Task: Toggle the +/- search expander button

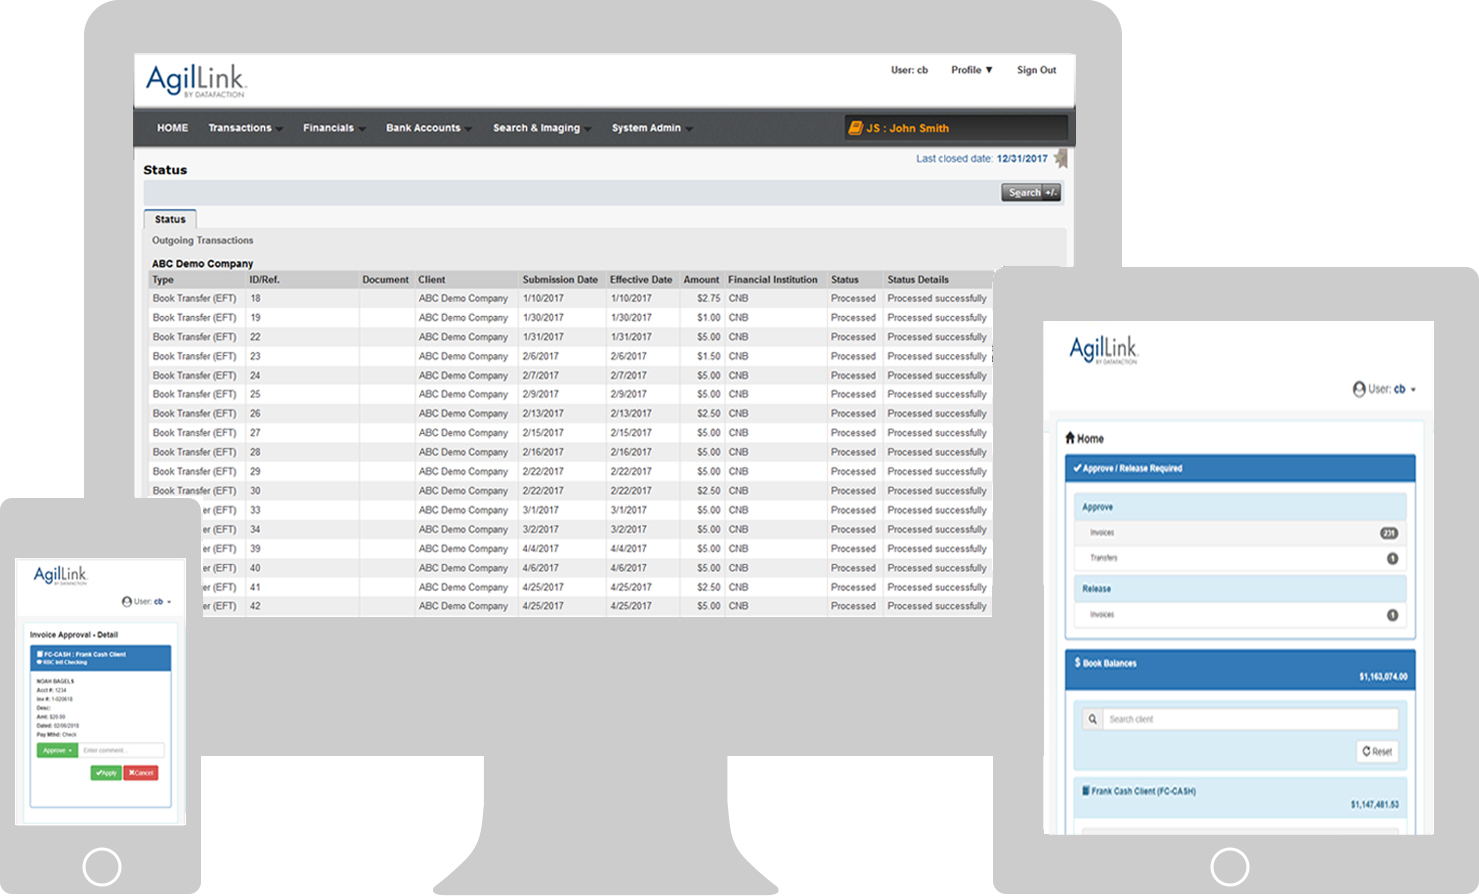Action: click(x=1051, y=192)
